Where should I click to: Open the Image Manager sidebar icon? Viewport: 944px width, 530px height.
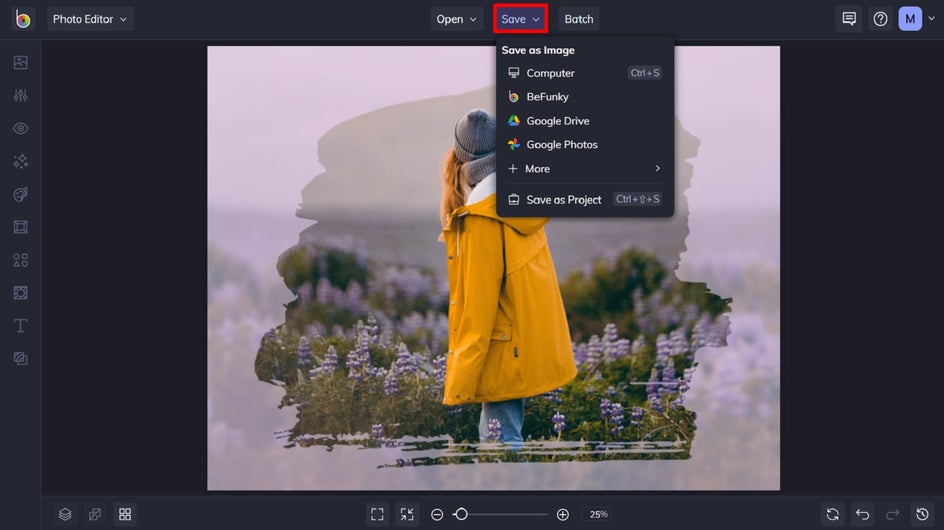tap(20, 62)
